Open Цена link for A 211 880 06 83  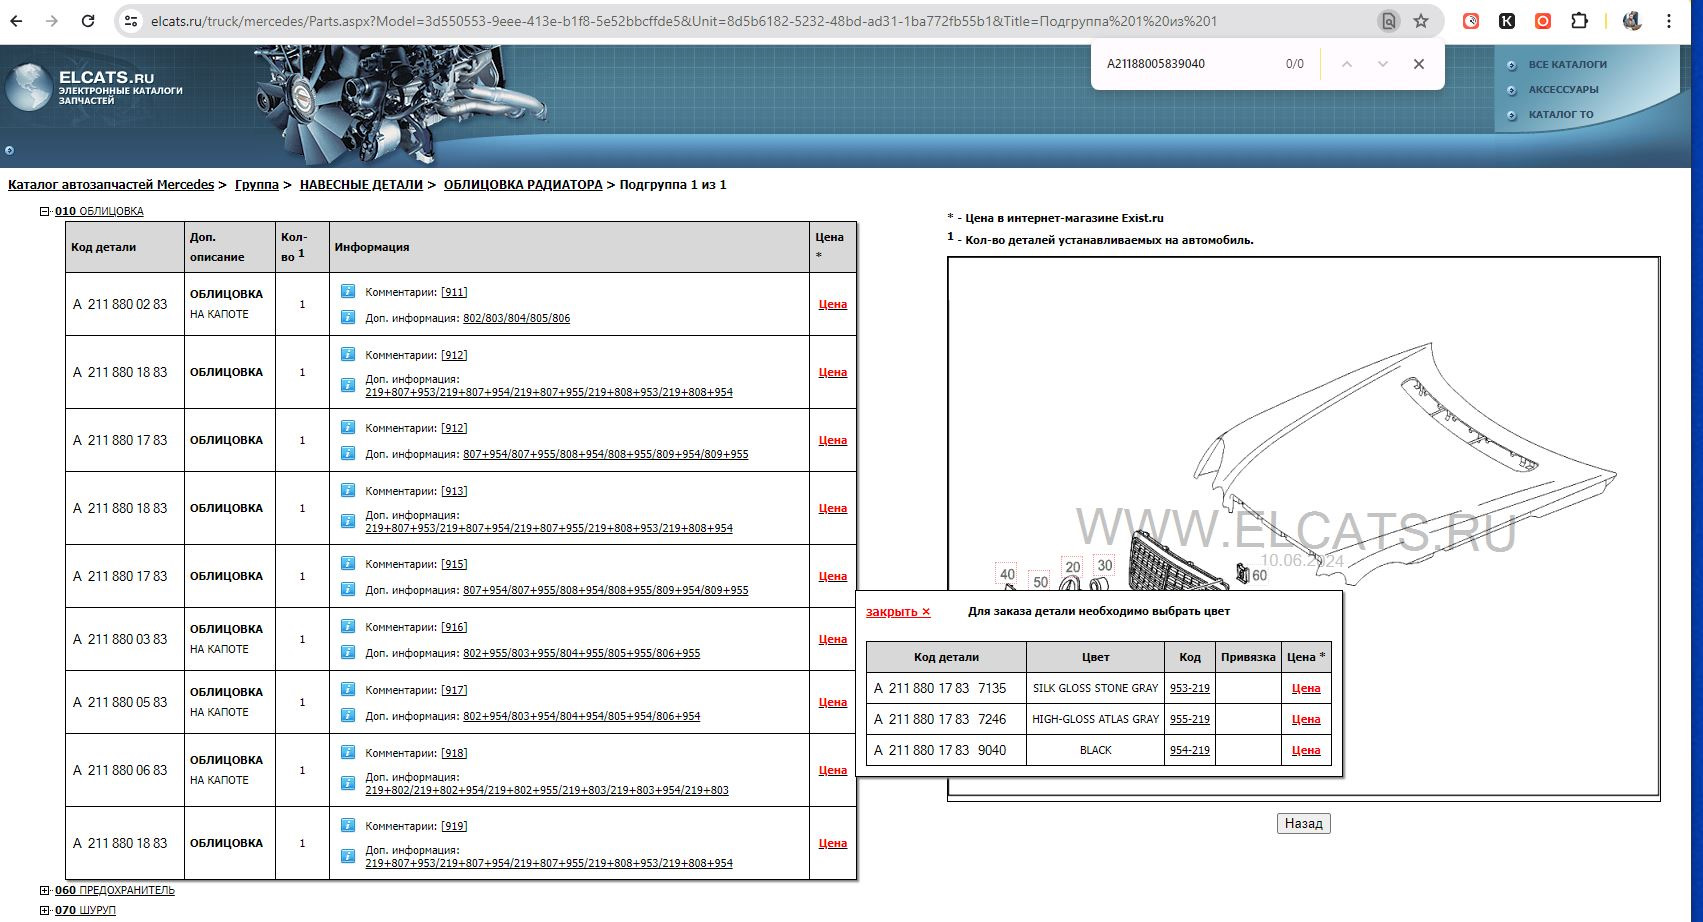[833, 770]
